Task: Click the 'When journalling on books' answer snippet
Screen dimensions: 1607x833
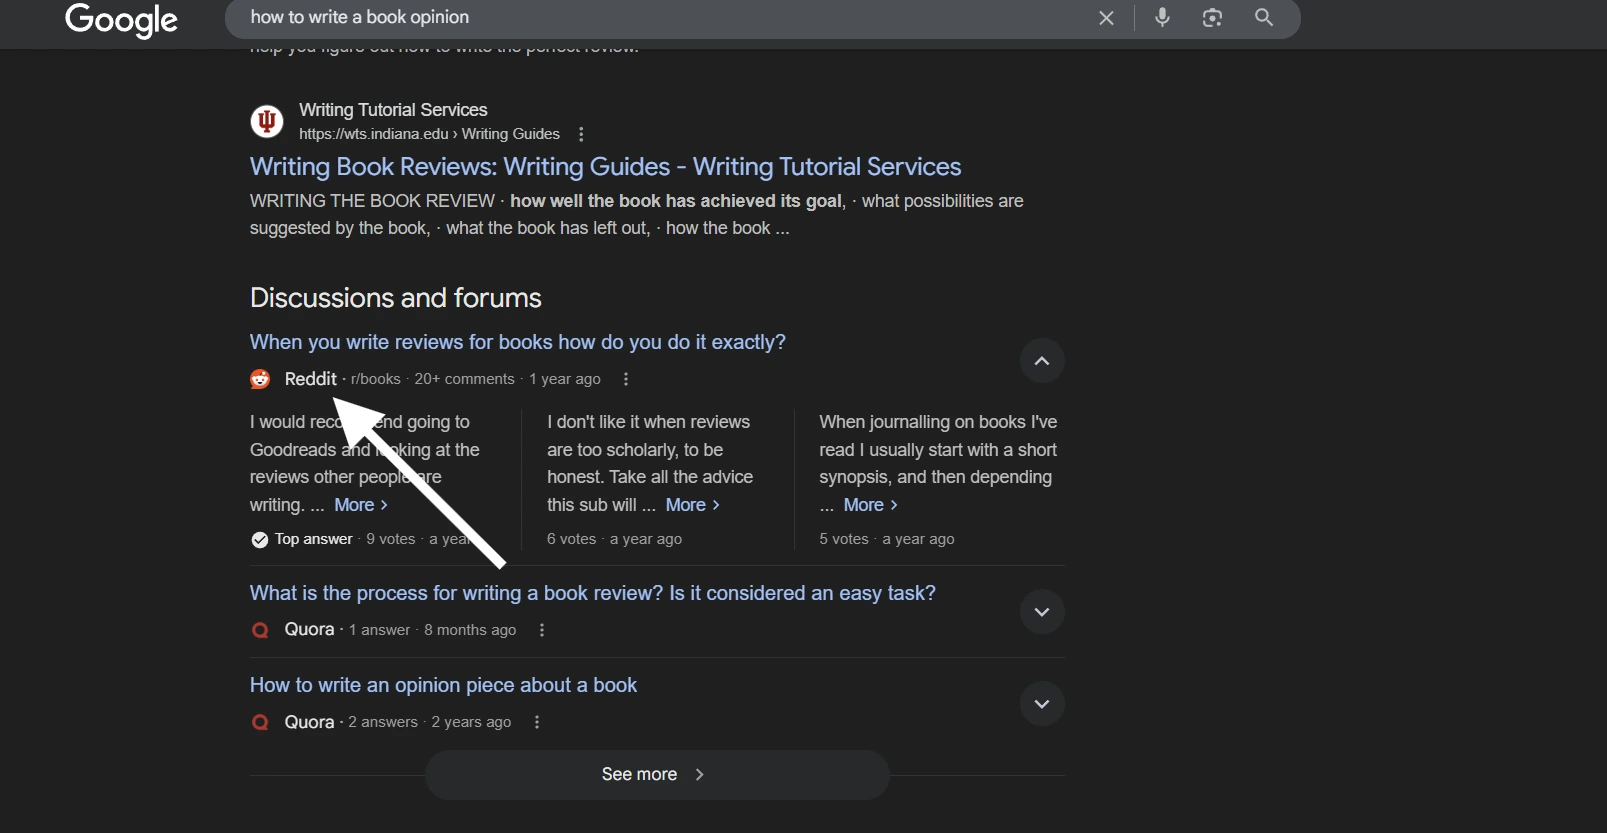Action: [938, 463]
